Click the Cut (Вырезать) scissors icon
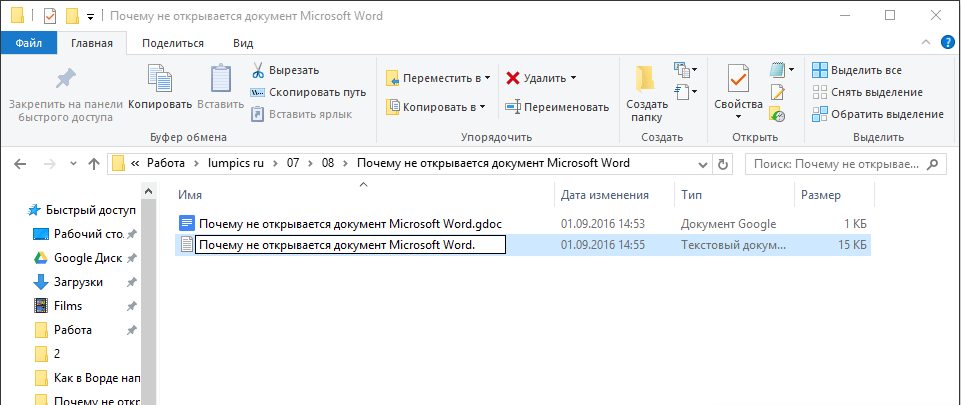Screen dimensions: 961x405 [x=257, y=70]
